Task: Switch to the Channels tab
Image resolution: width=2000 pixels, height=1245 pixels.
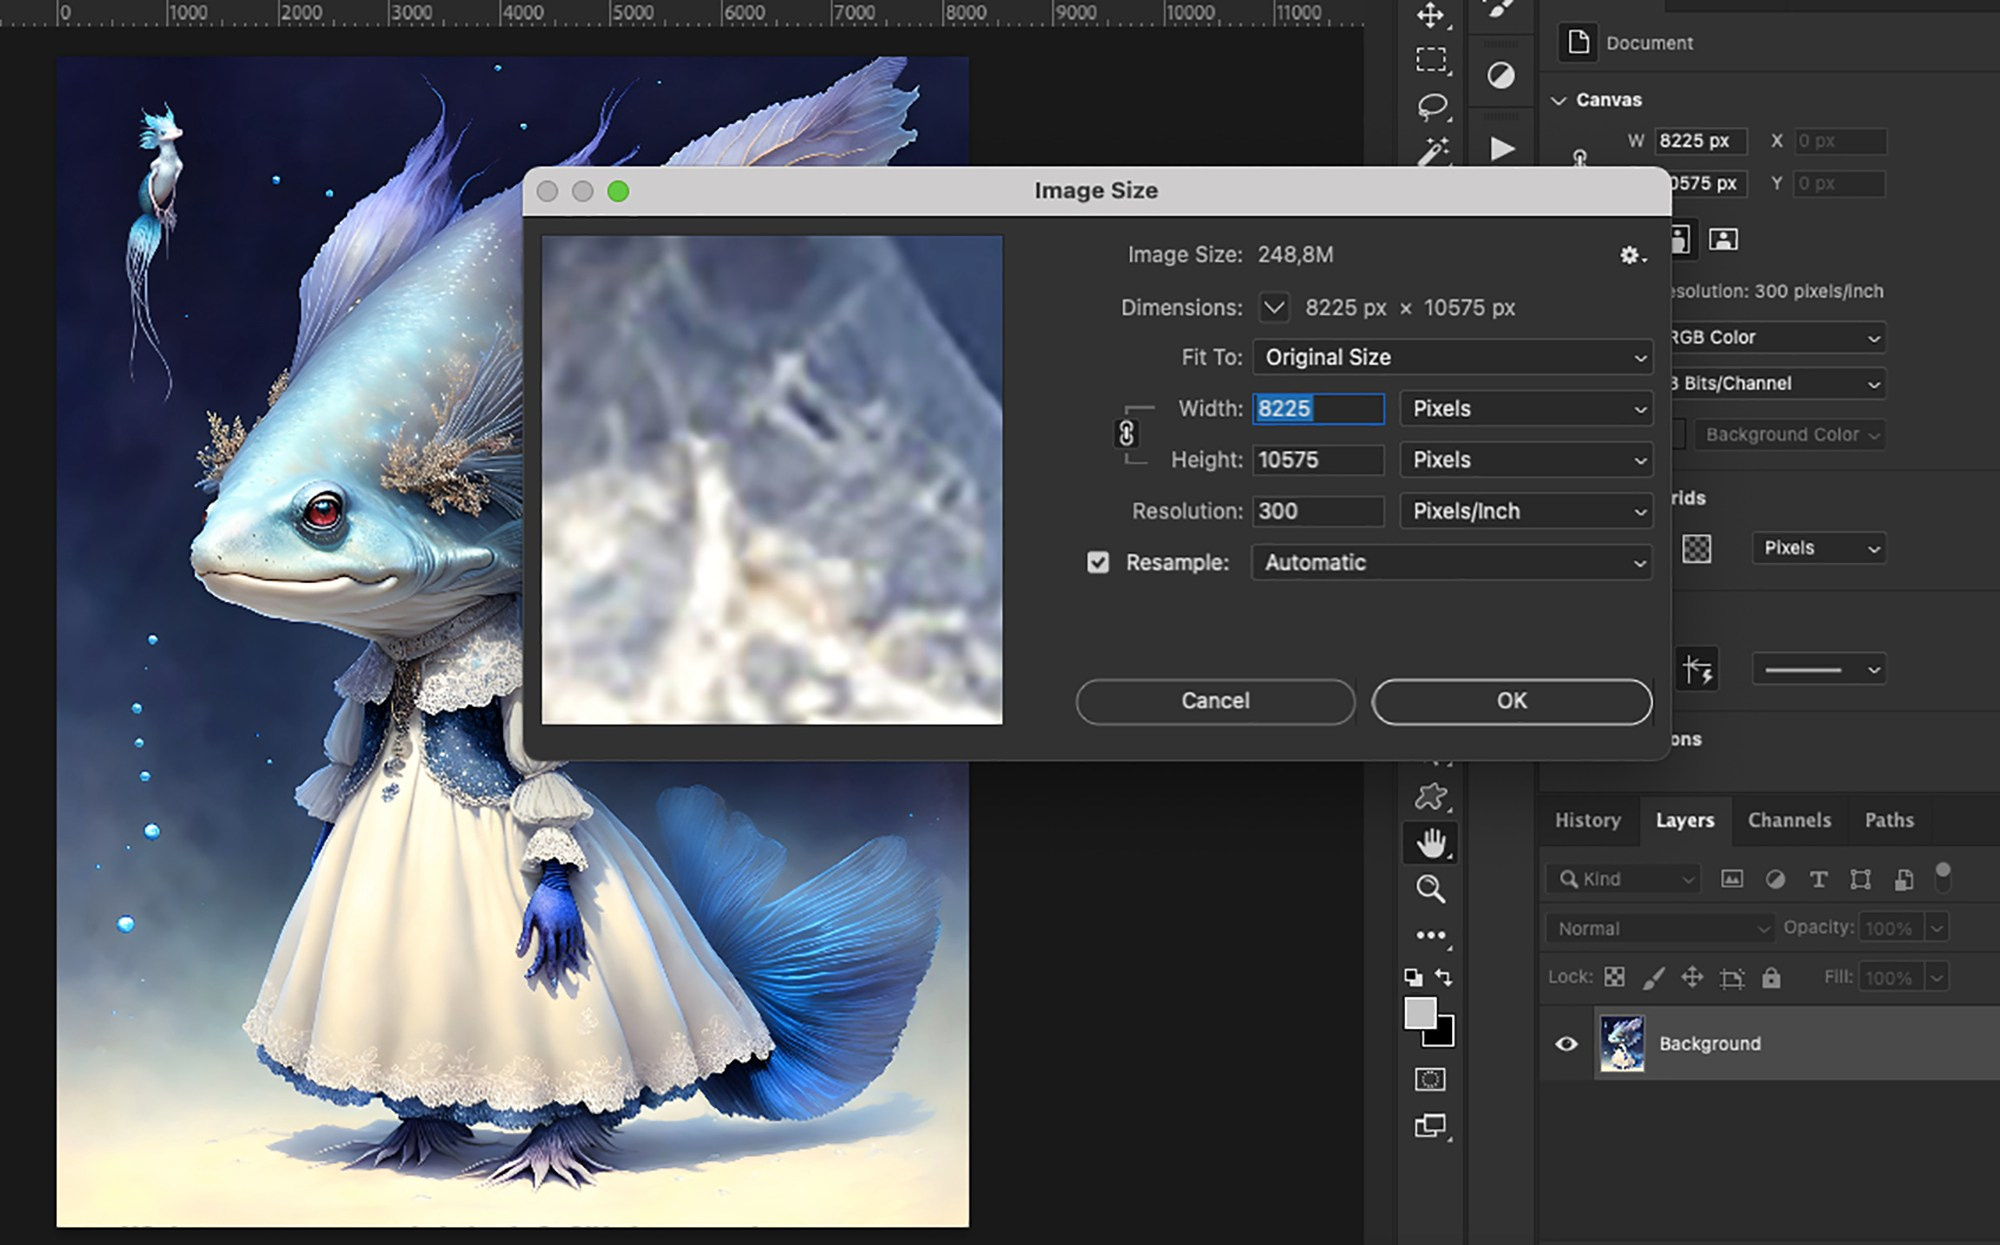Action: pyautogui.click(x=1788, y=820)
